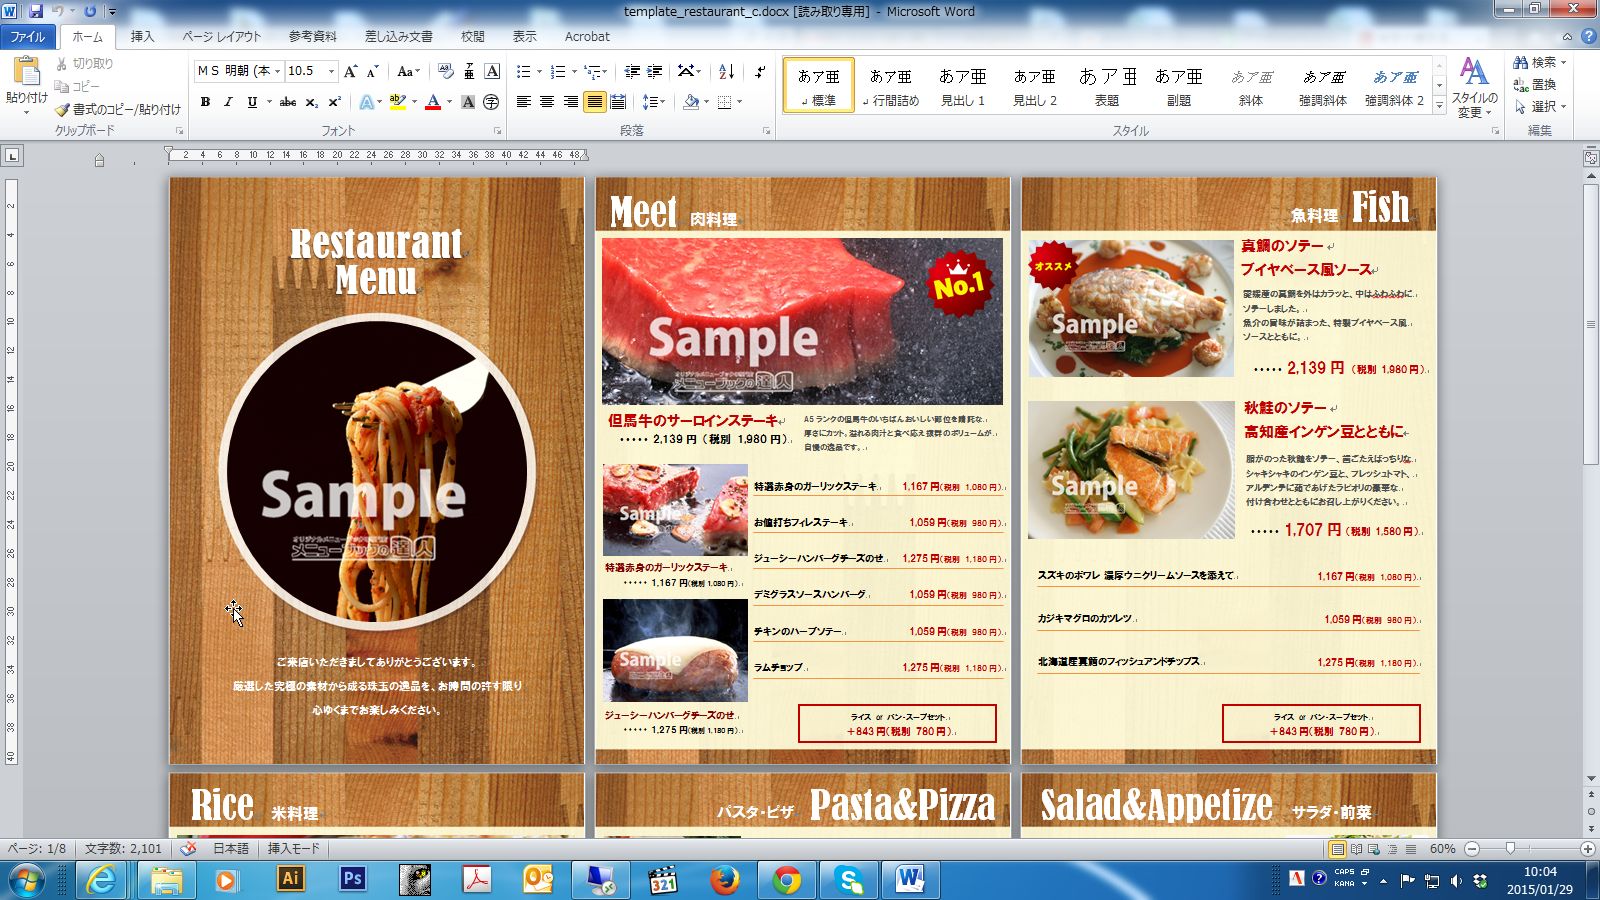Click the sort A-Z icon
The image size is (1600, 900).
coord(727,72)
